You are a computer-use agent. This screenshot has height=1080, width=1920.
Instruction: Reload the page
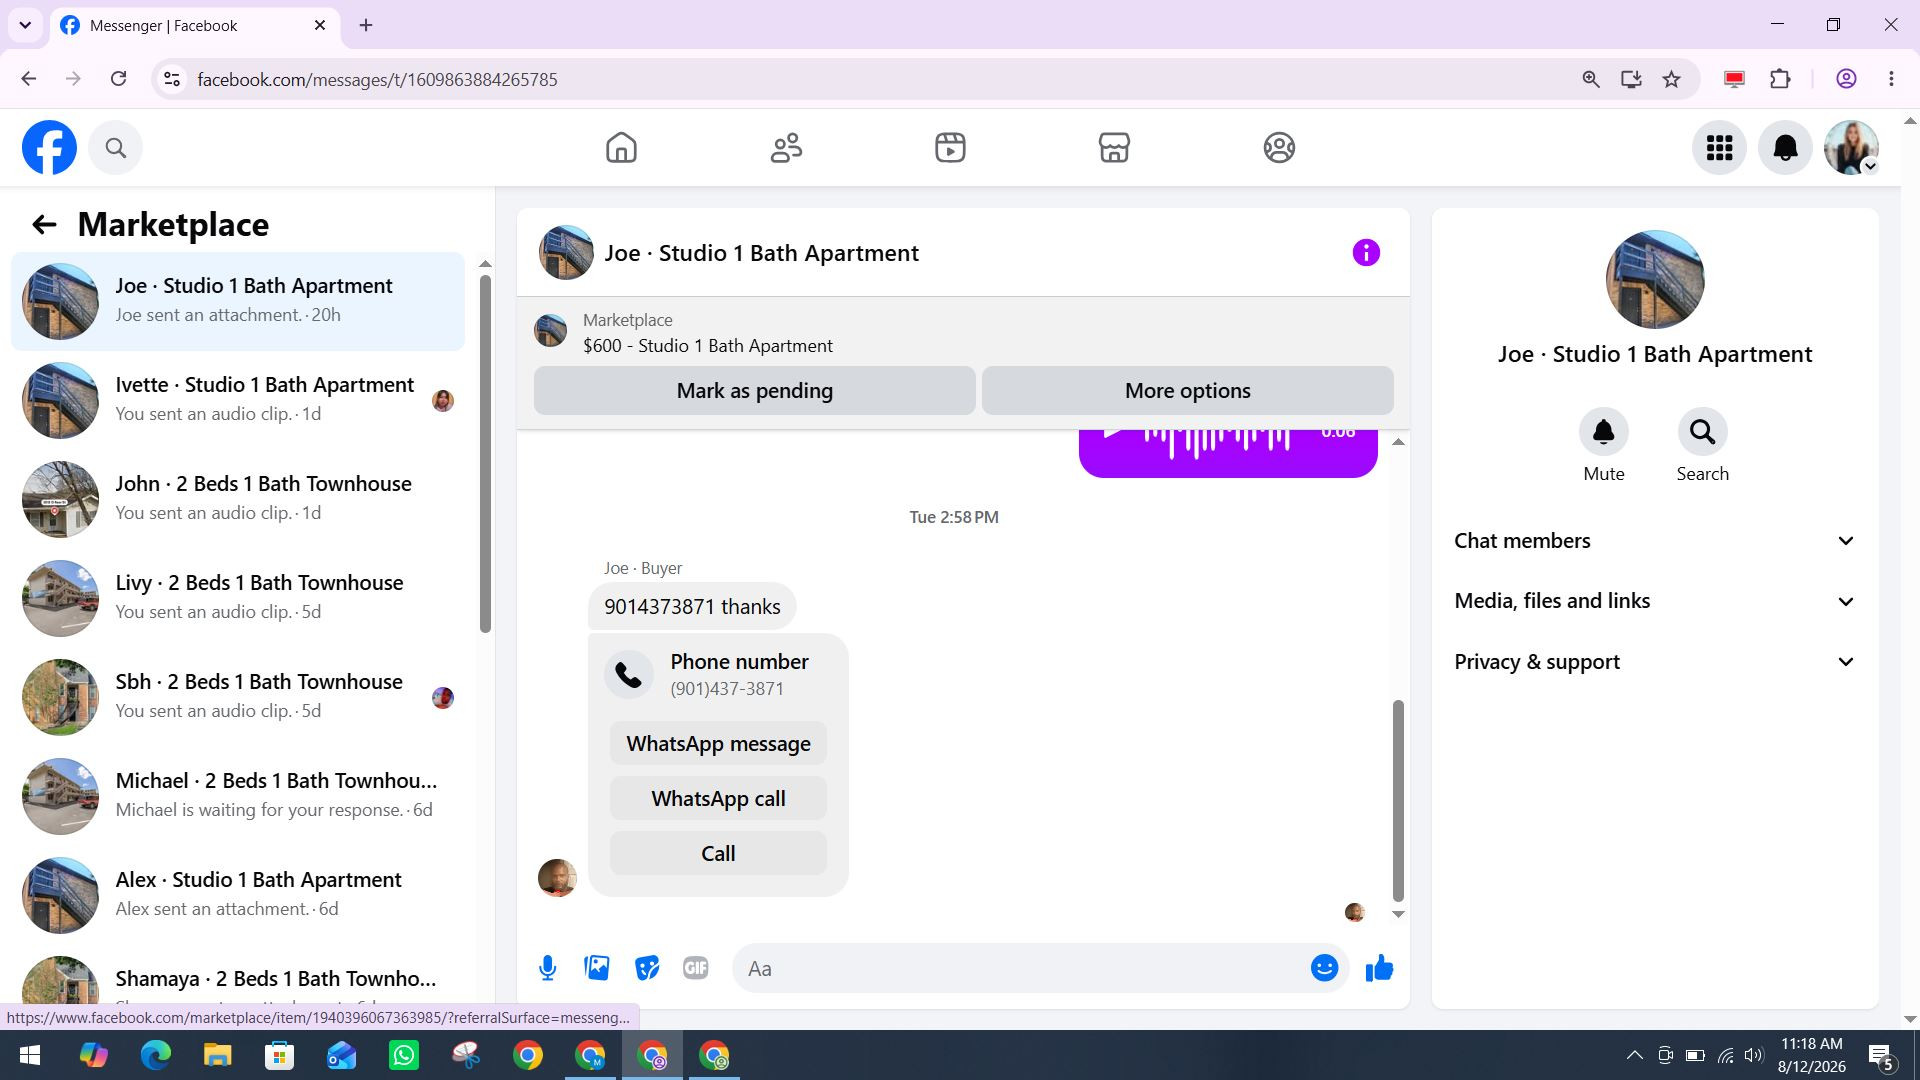(x=118, y=79)
